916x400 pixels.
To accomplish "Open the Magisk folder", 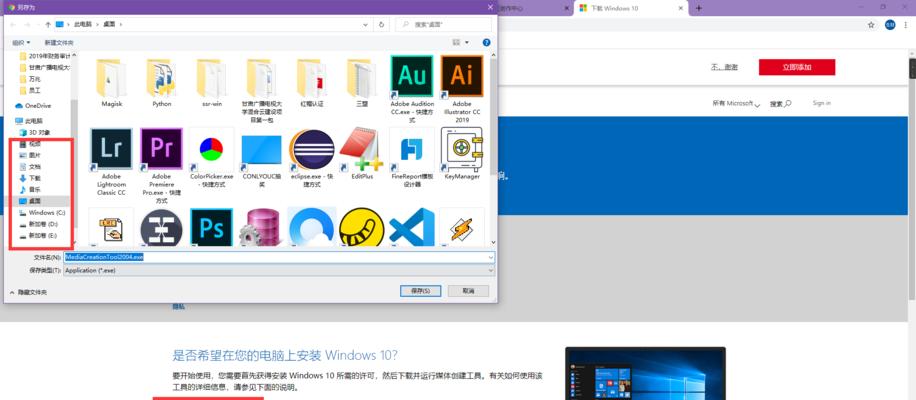I will (112, 82).
